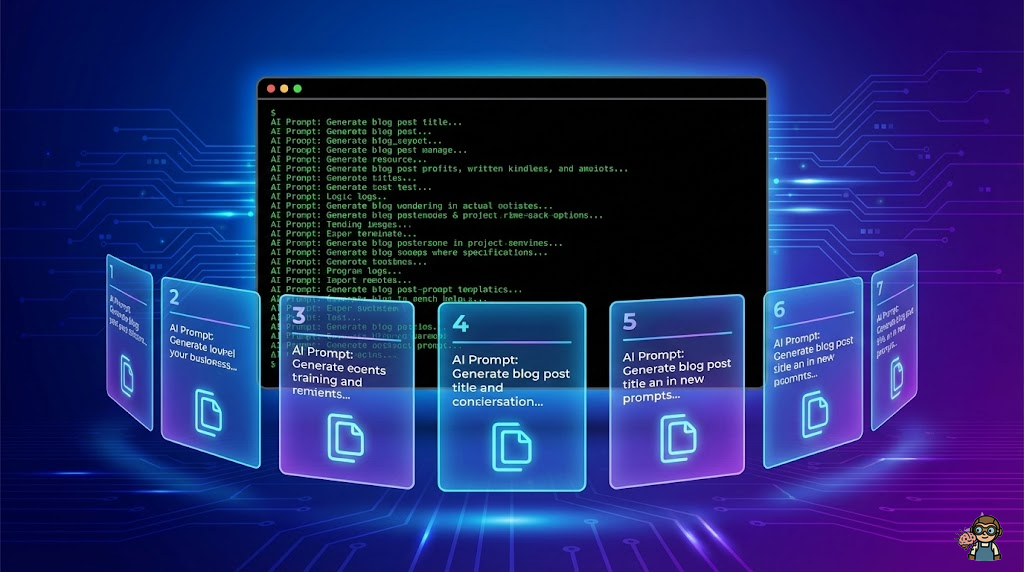Select the "Generate lovrel your business" text on card 2
1024x572 pixels.
tap(203, 348)
